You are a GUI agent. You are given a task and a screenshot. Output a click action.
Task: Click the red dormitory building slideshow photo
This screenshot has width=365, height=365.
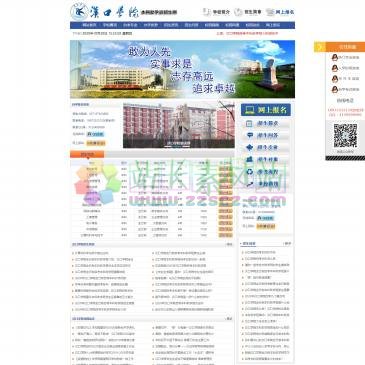[x=179, y=125]
